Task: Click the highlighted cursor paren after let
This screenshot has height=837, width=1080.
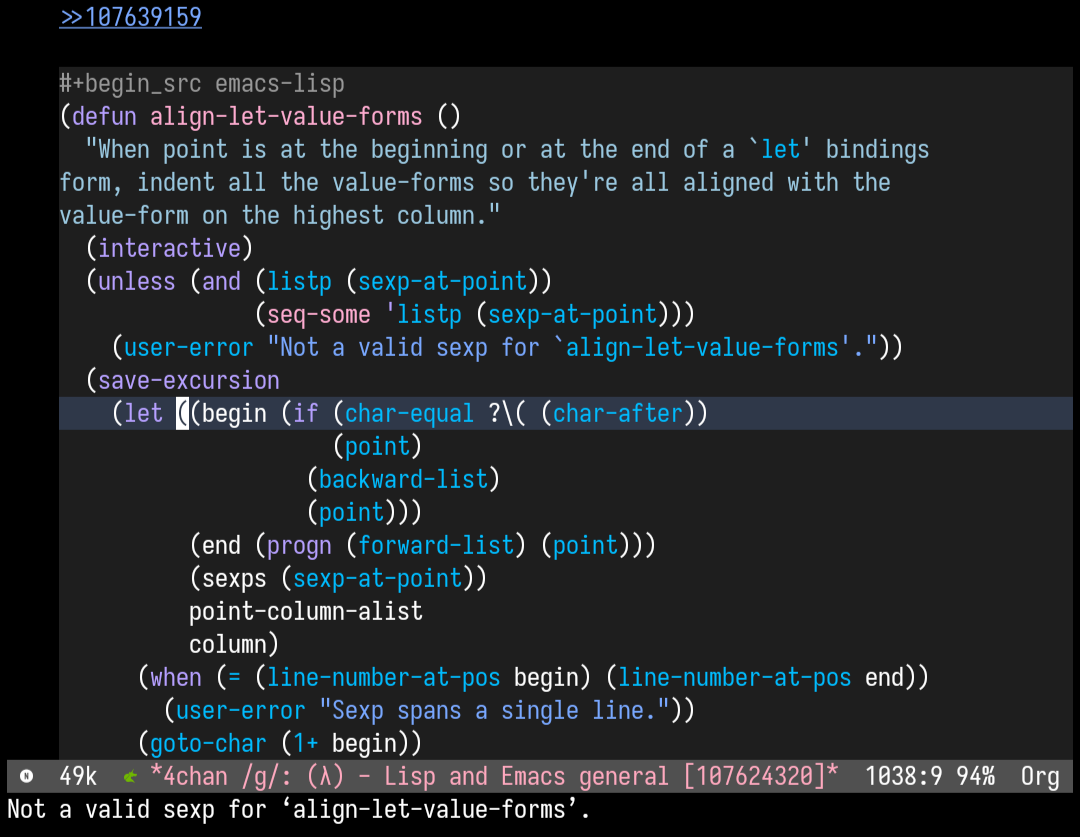Action: (183, 413)
